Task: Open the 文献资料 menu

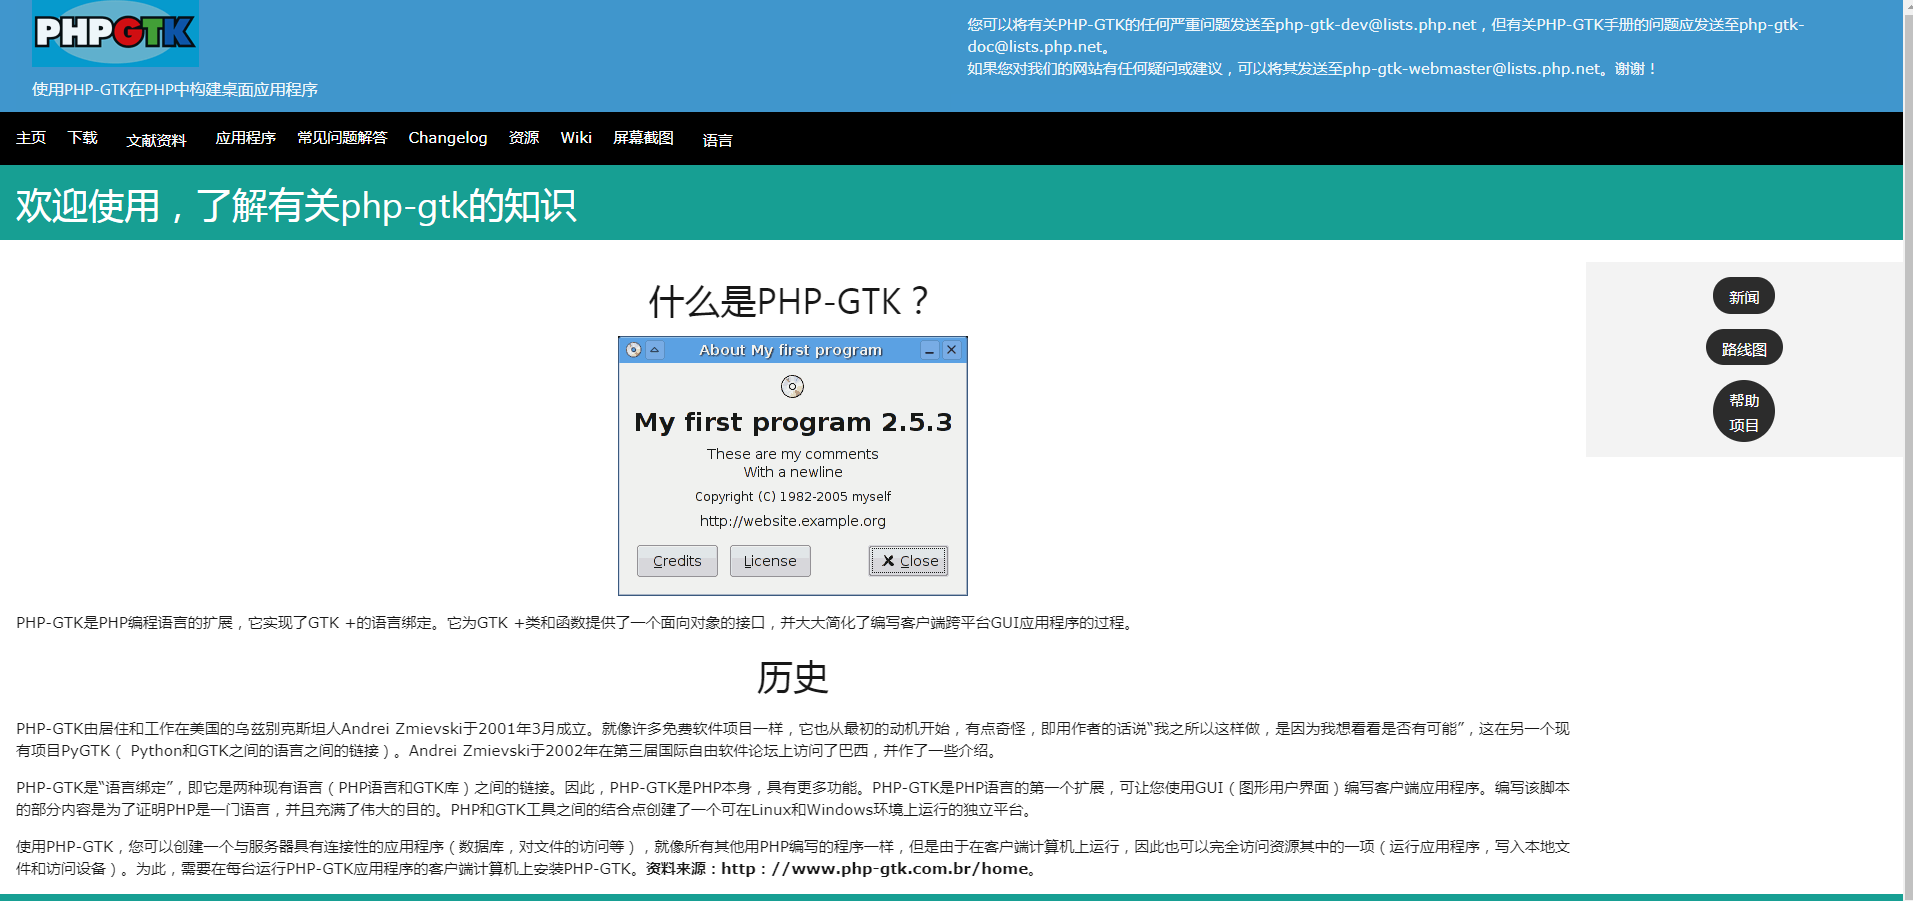Action: tap(156, 140)
